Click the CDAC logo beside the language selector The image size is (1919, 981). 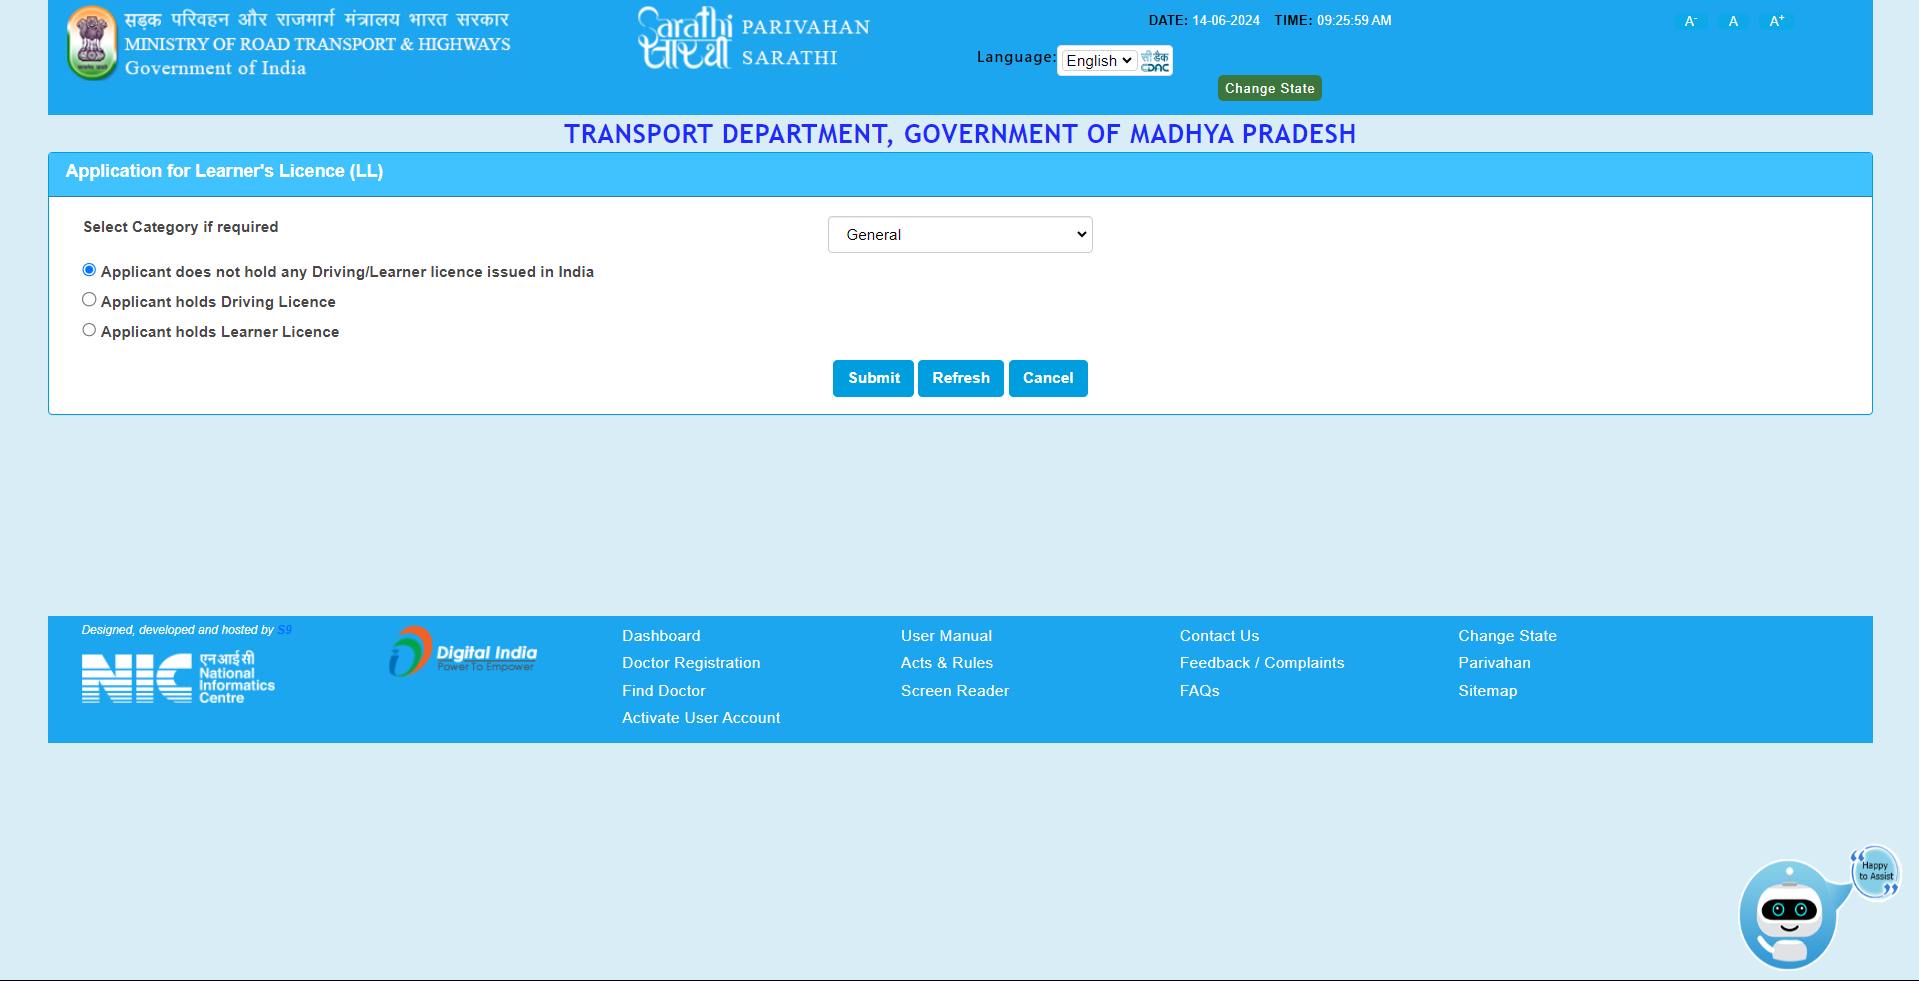coord(1155,60)
